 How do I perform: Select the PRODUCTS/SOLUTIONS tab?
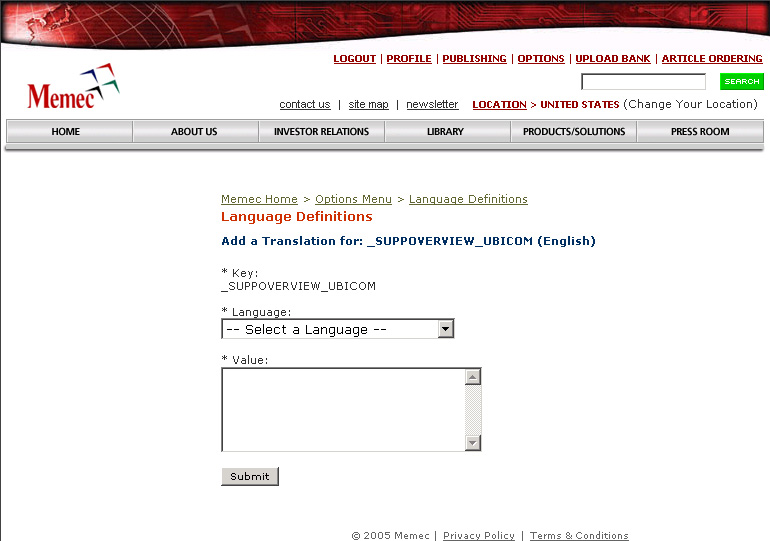tap(574, 132)
